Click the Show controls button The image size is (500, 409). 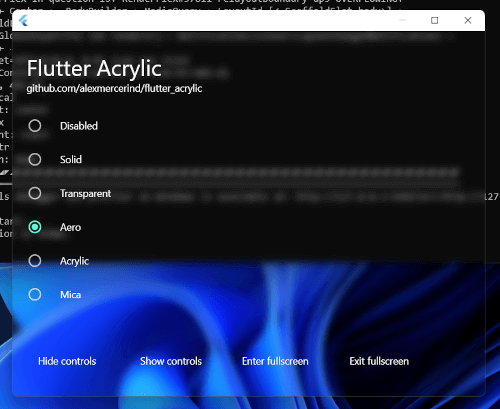click(171, 361)
